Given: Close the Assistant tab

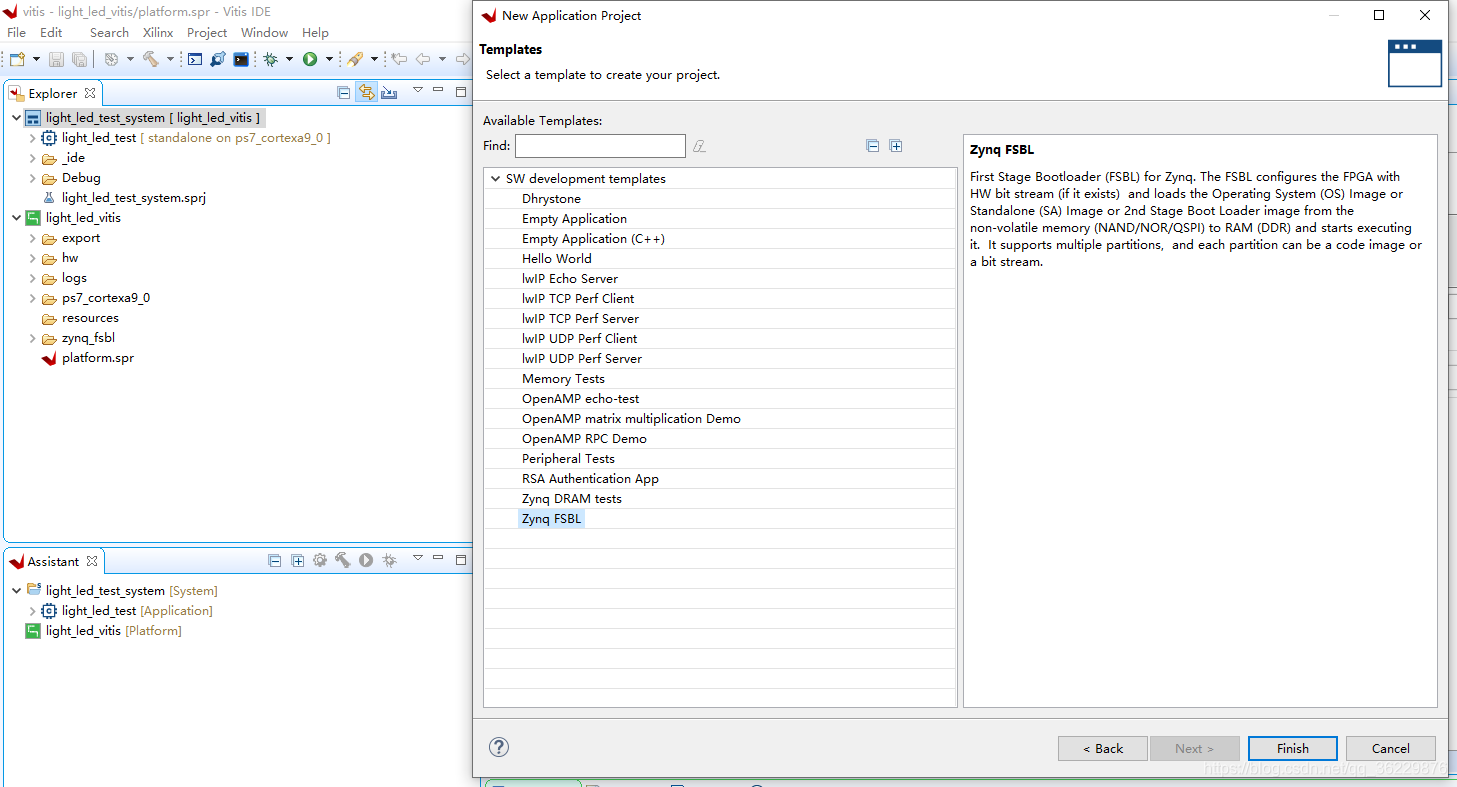Looking at the screenshot, I should 92,561.
